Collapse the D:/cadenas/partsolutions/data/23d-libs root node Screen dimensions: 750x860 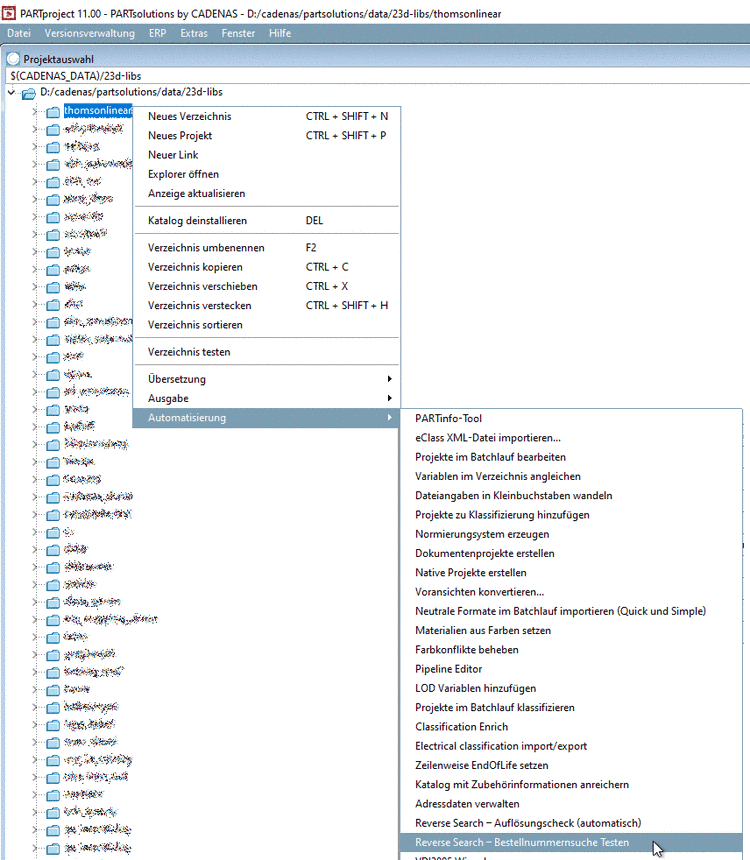tap(12, 92)
